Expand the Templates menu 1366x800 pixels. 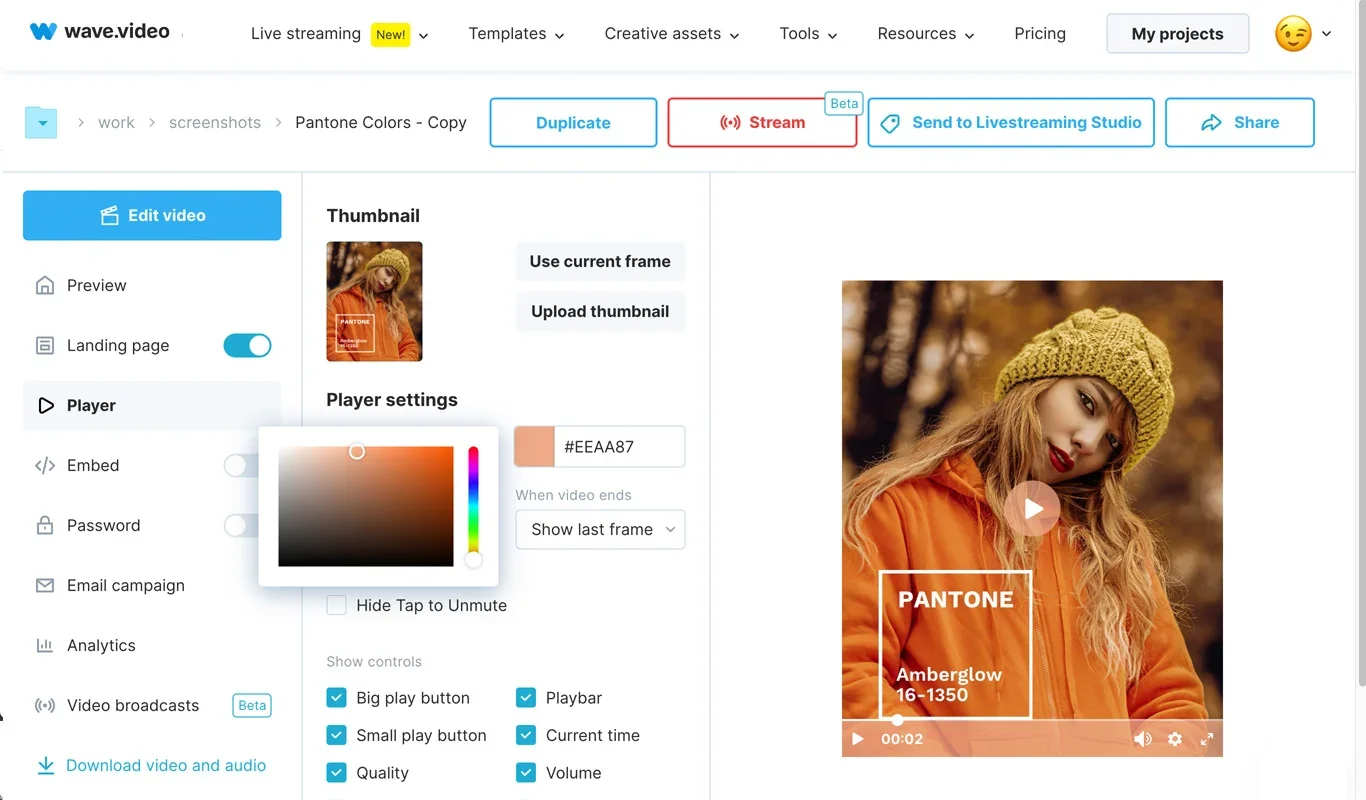pos(516,34)
